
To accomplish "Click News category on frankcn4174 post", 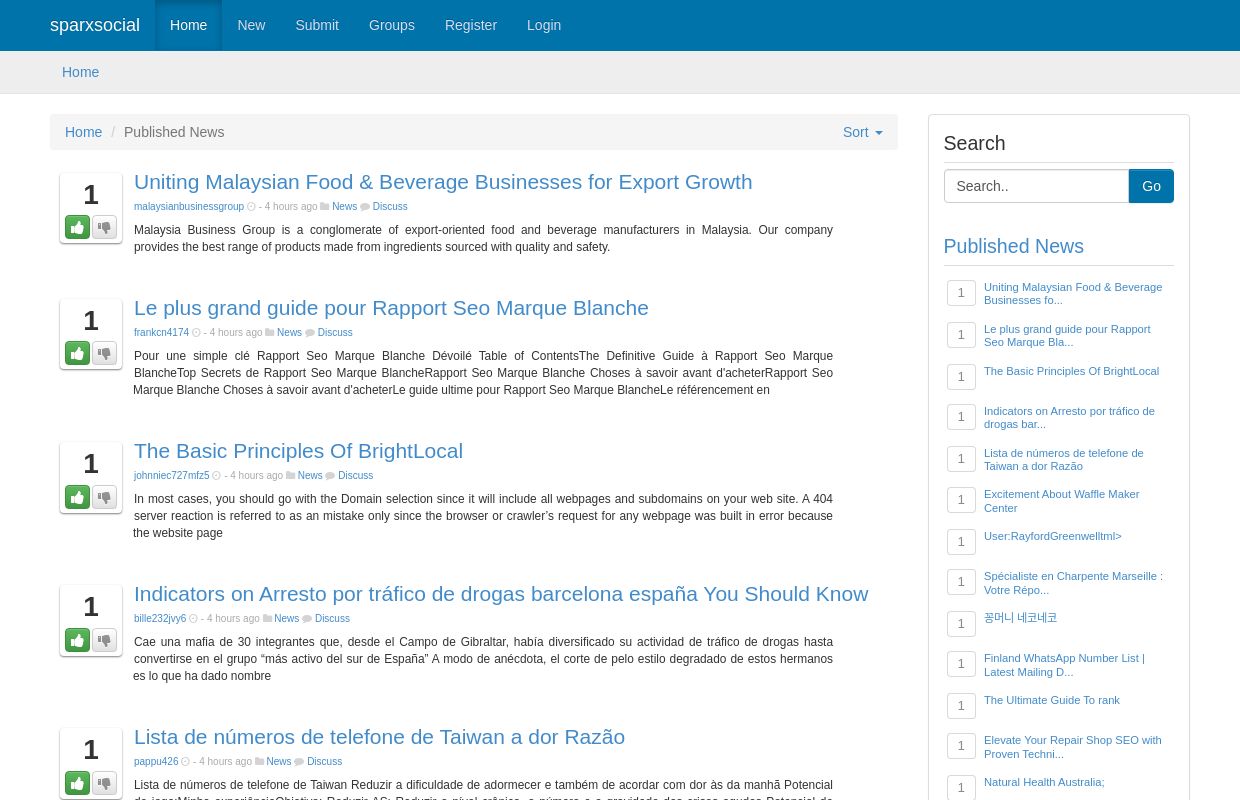I will 289,333.
